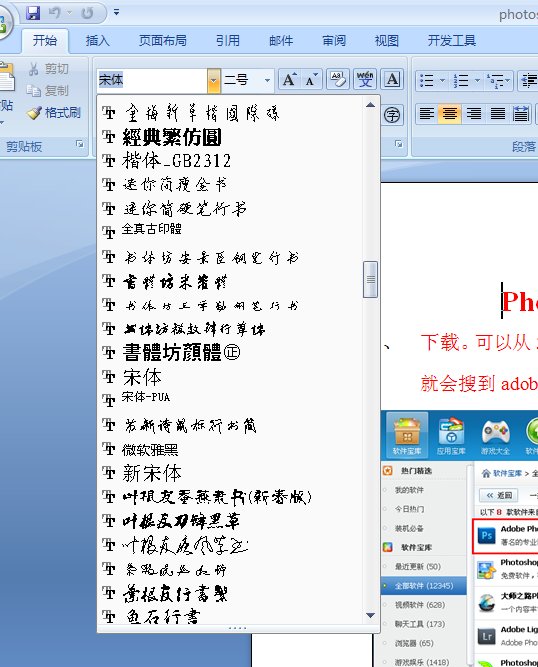Click 游戏大全 gamepad icon in image

coord(495,435)
